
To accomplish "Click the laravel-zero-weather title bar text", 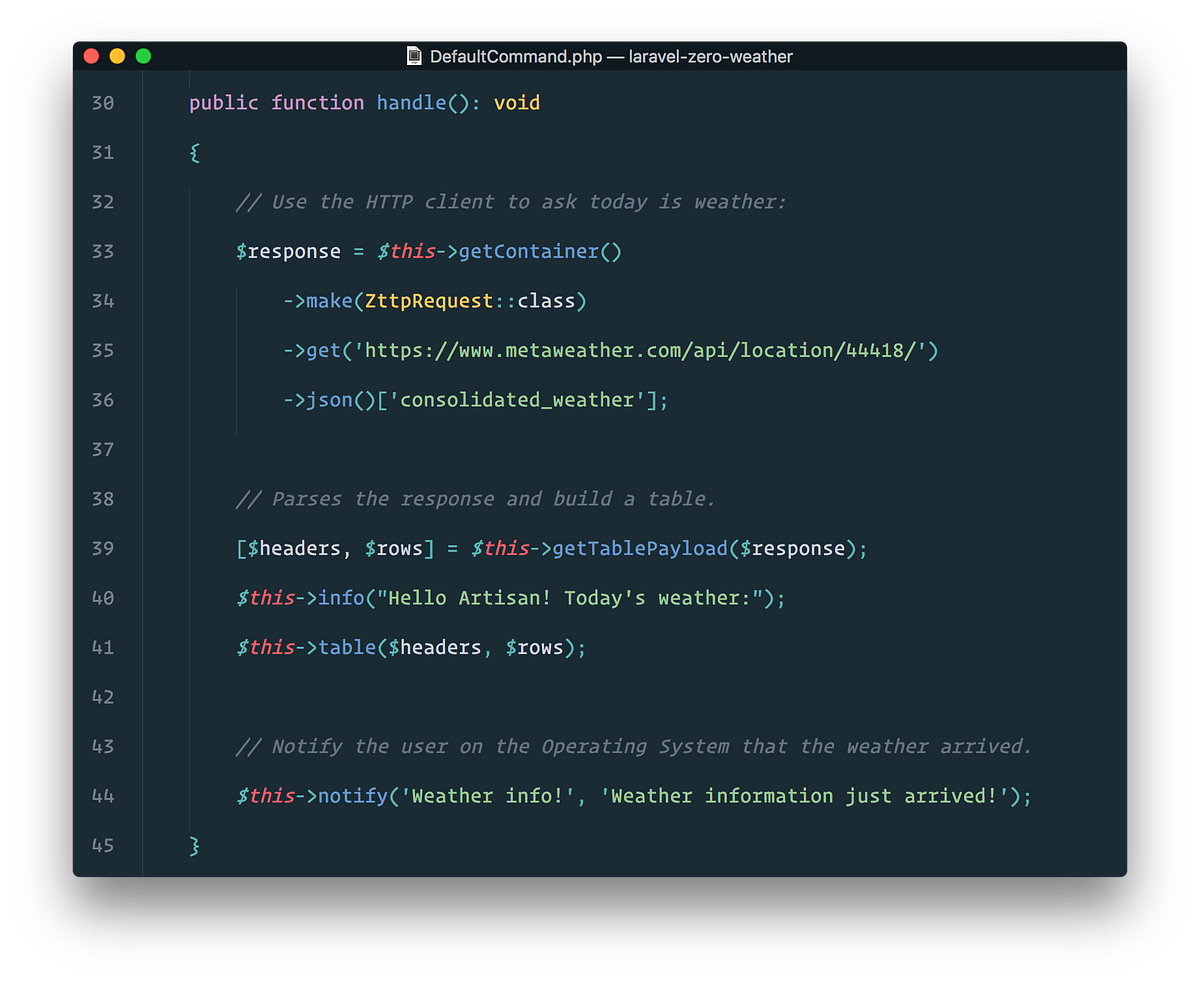I will 710,56.
